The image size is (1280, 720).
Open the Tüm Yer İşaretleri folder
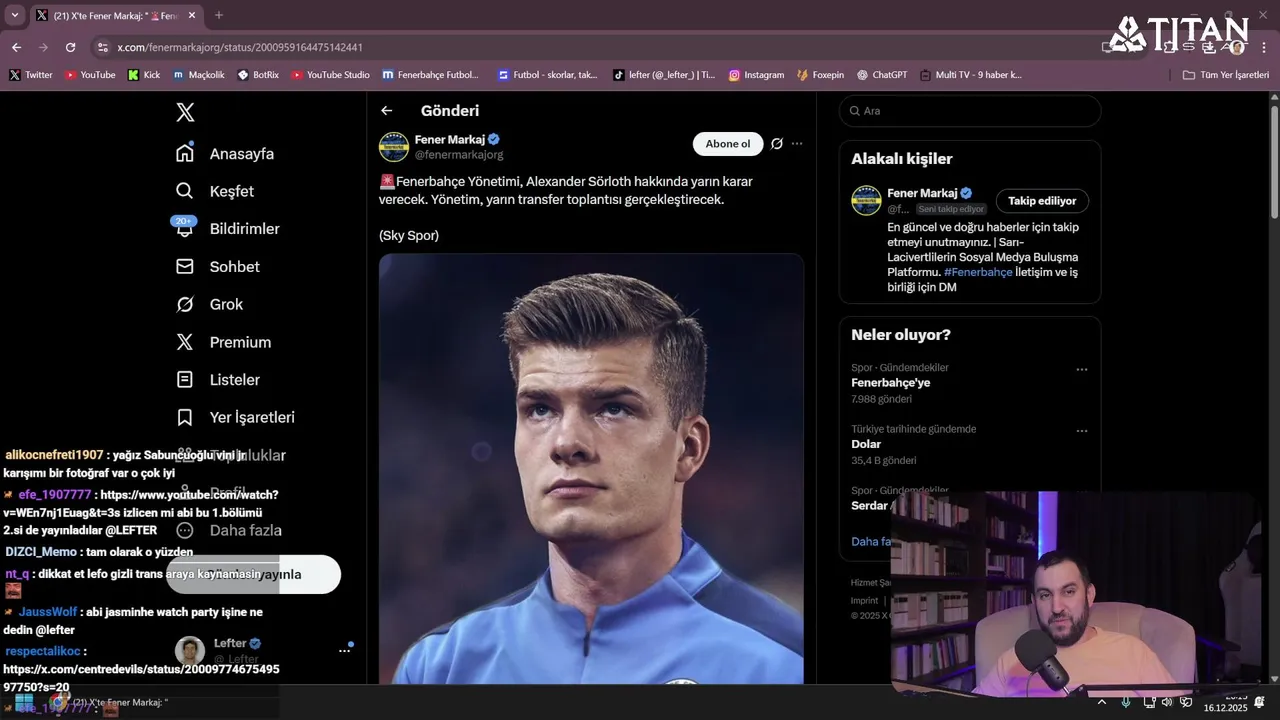[1226, 75]
